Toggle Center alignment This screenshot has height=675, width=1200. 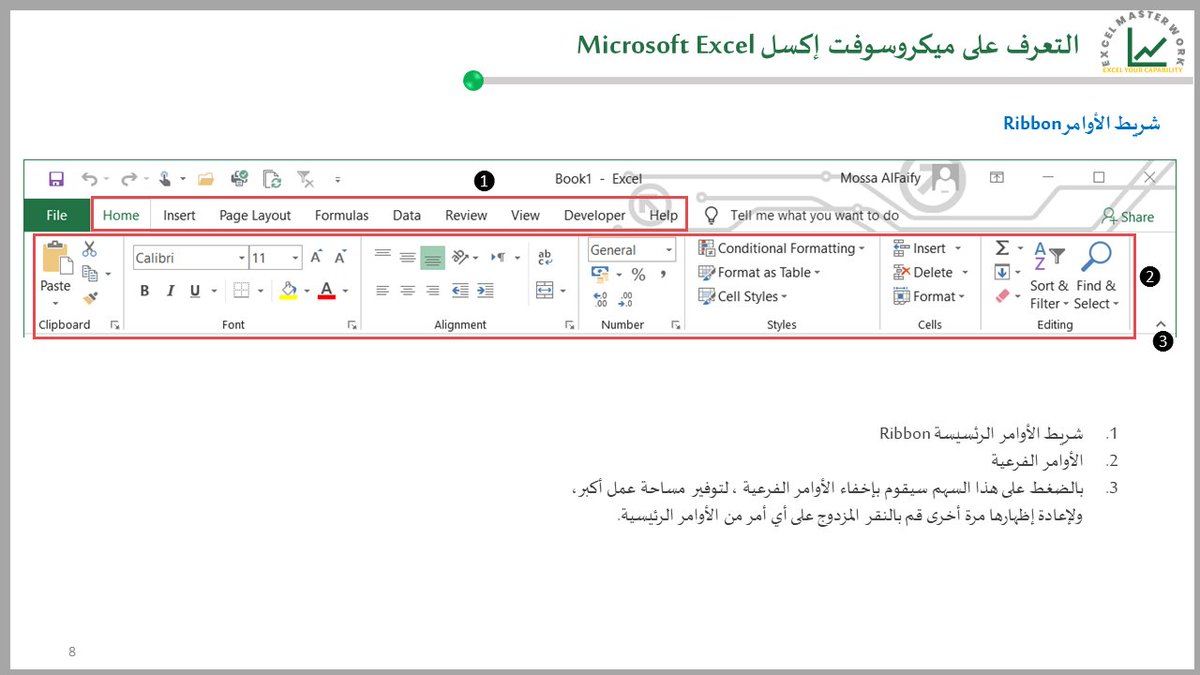tap(407, 290)
